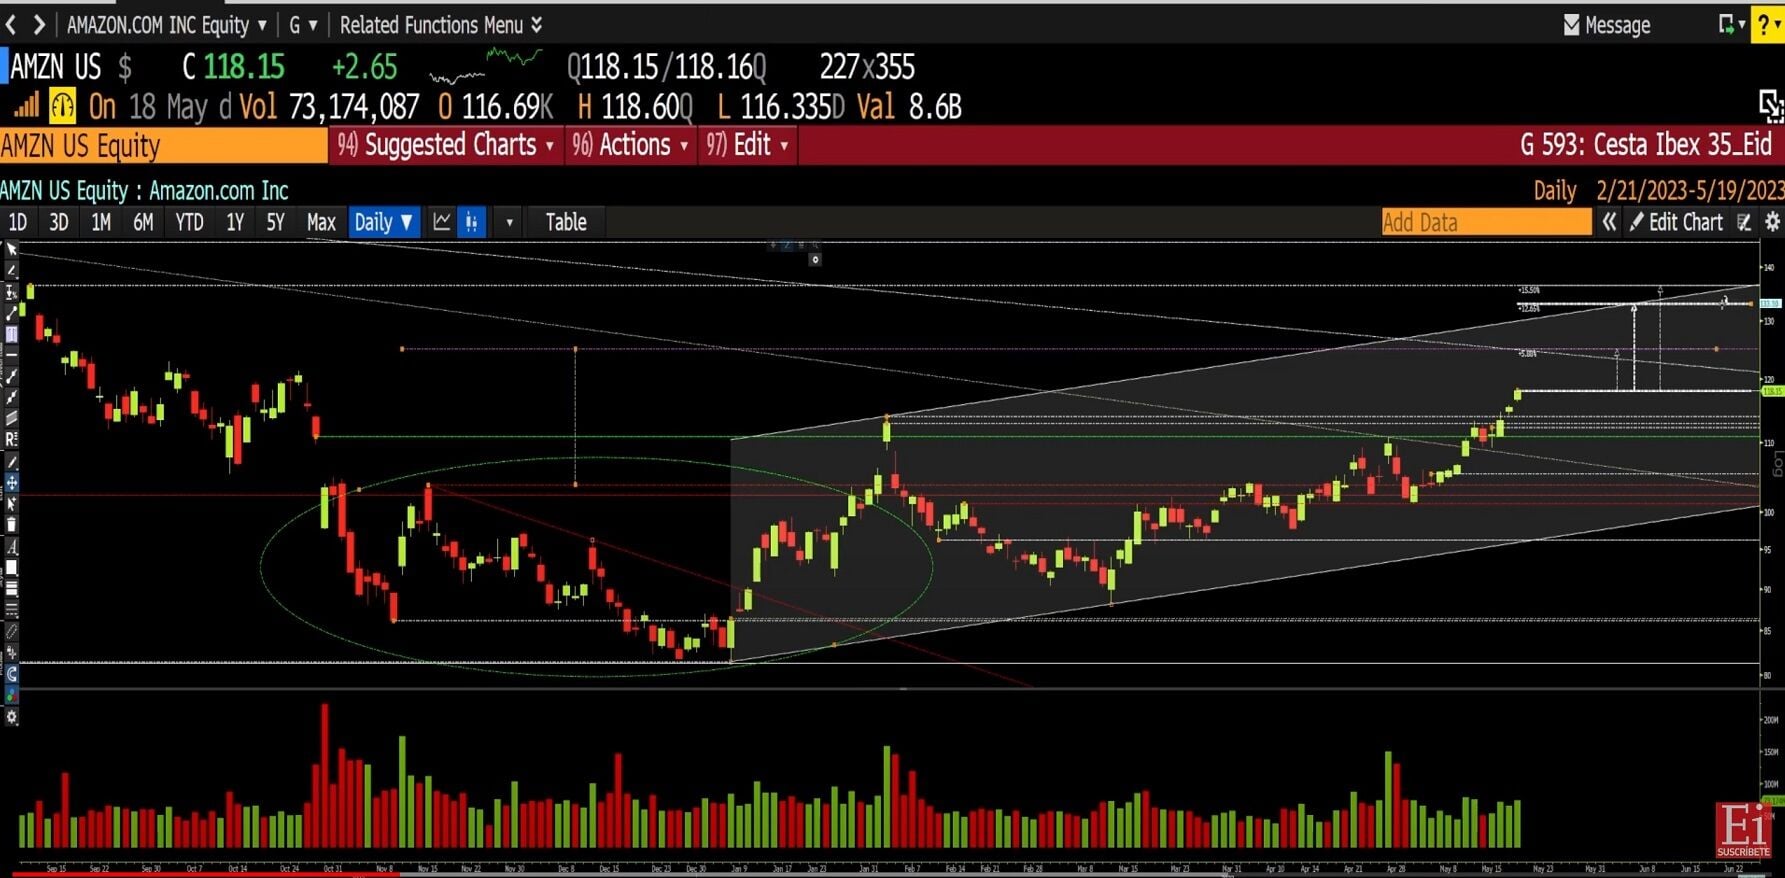This screenshot has width=1785, height=878.
Task: Open the Edit dropdown in red bar
Action: point(748,145)
